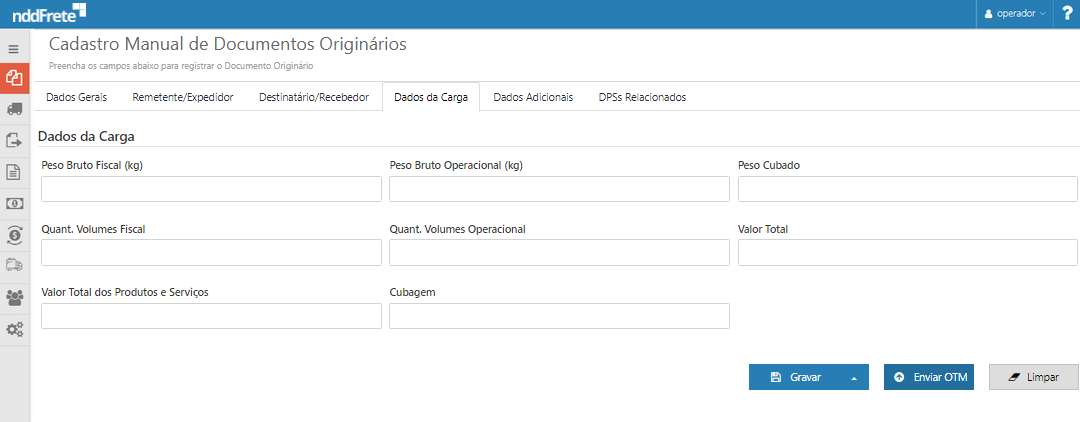1080x422 pixels.
Task: Click the Enviar OTM button
Action: click(929, 377)
